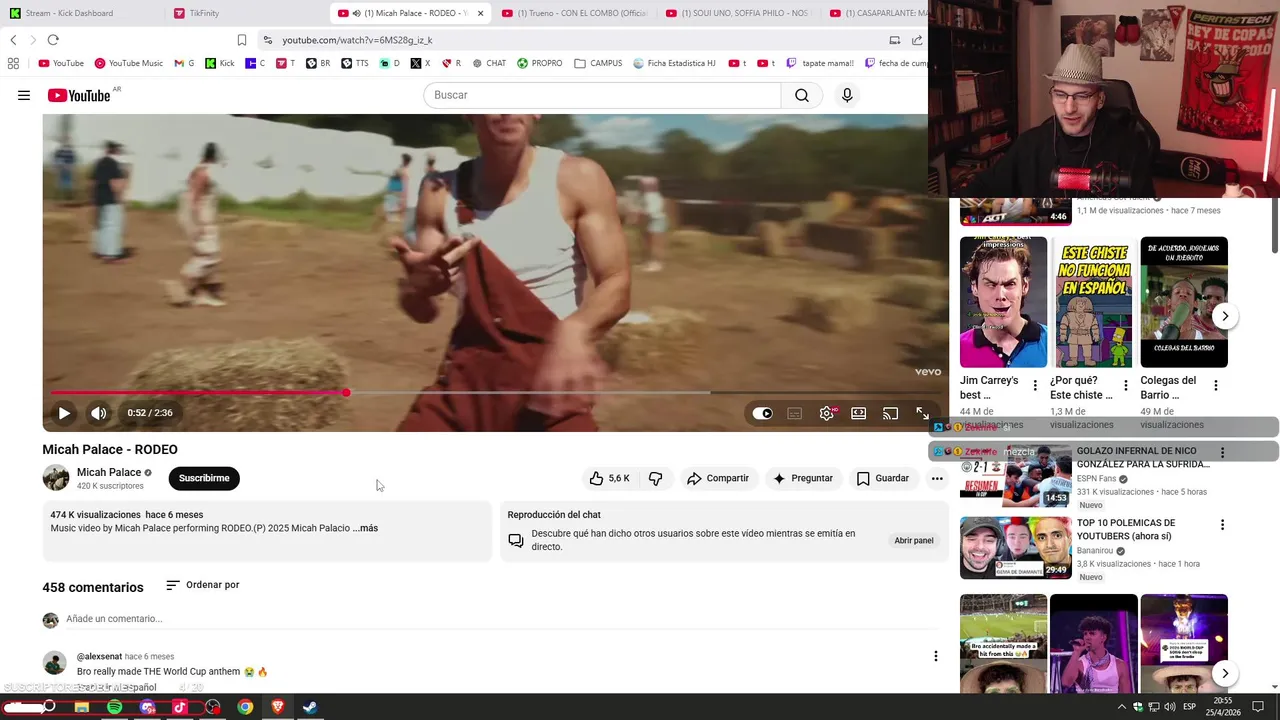Open the more actions menu beside Guardar
1280x720 pixels.
click(937, 478)
